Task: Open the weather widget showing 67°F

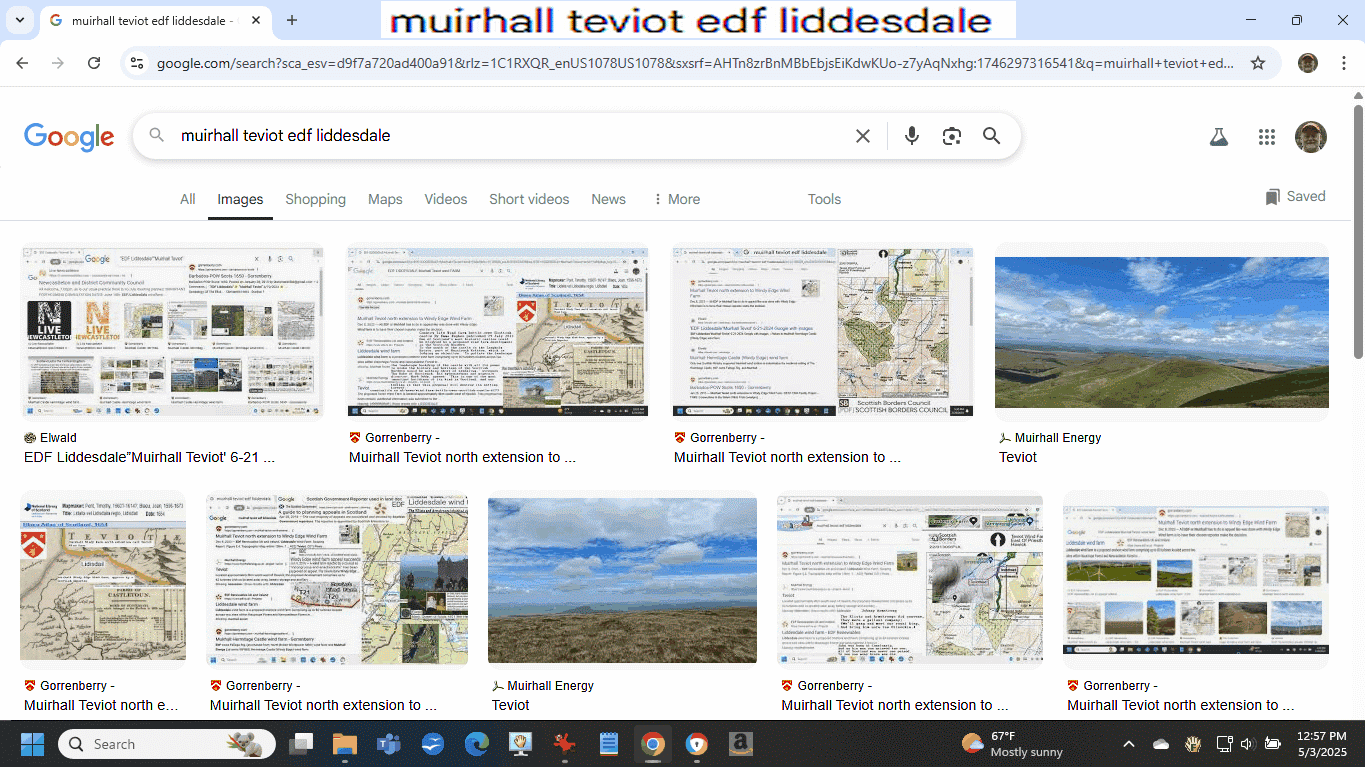Action: pyautogui.click(x=1011, y=744)
